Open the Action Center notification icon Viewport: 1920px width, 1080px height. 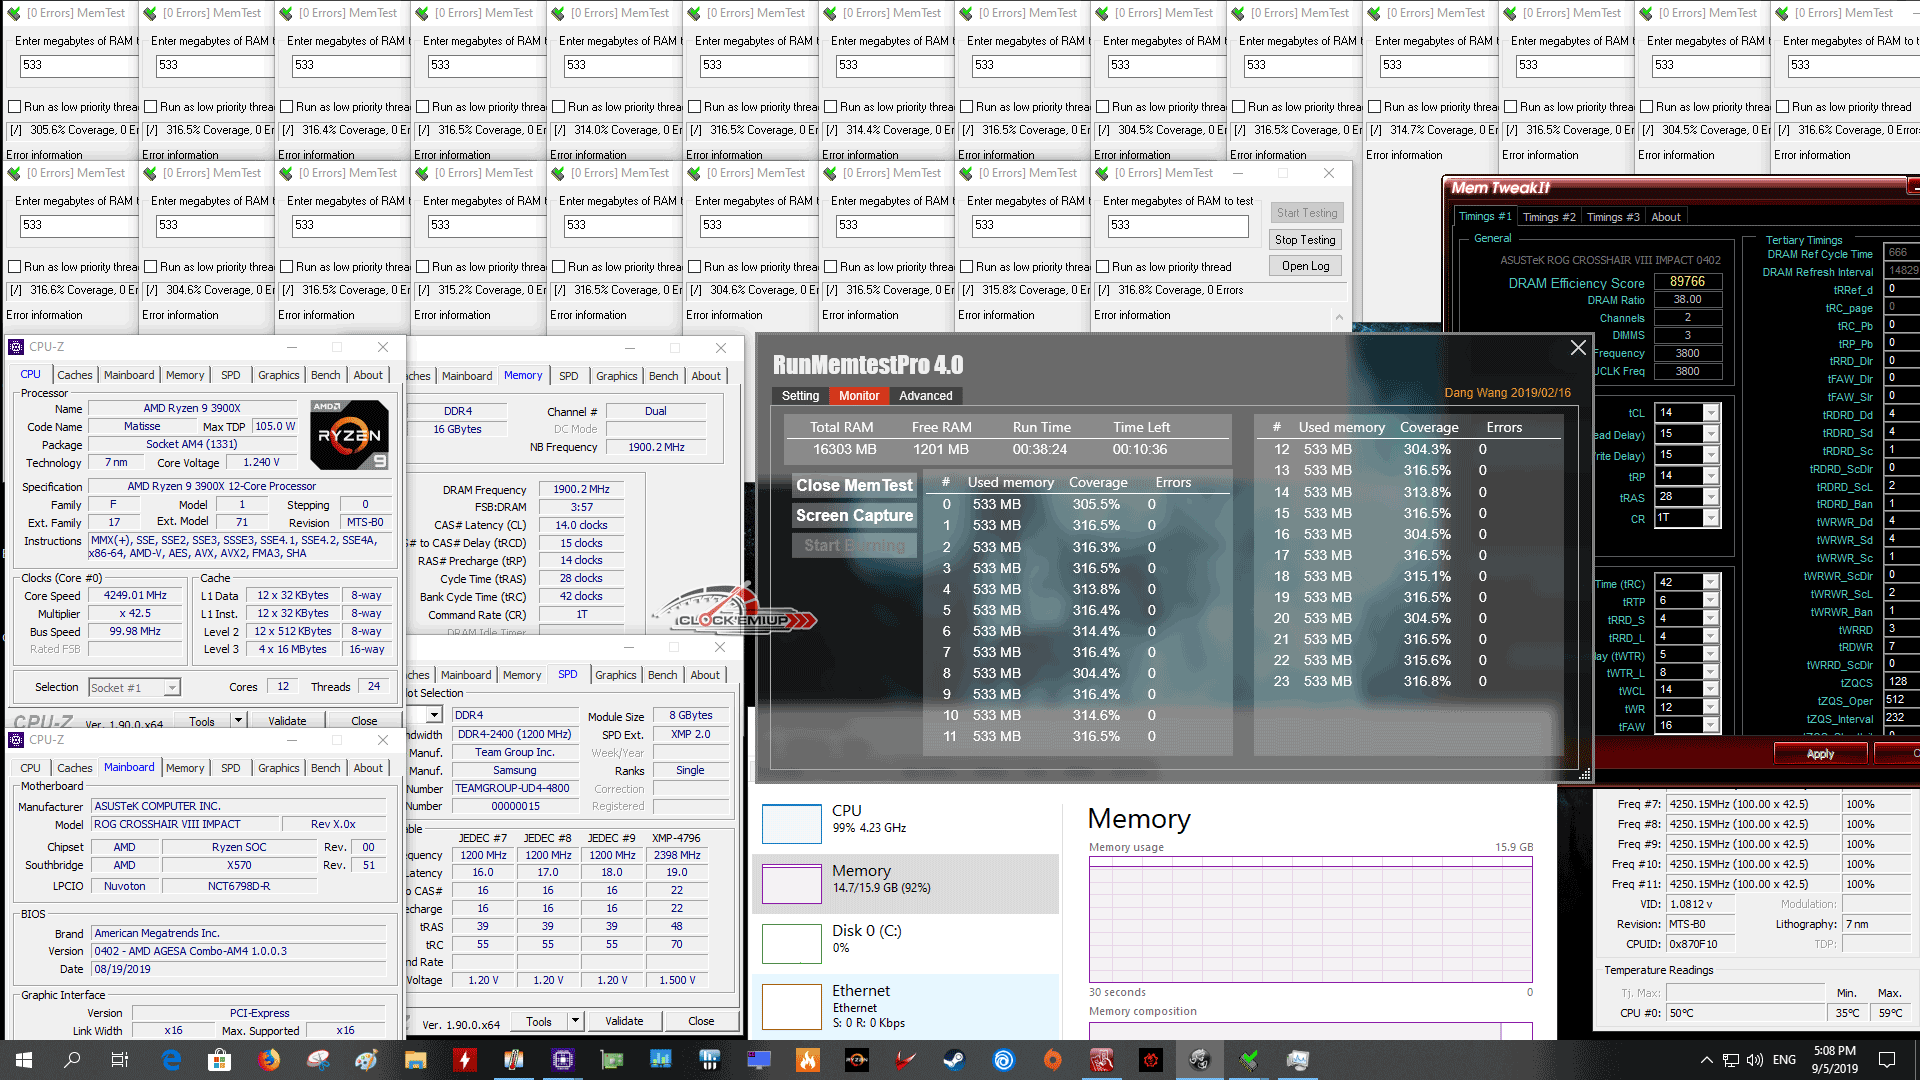1887,1060
